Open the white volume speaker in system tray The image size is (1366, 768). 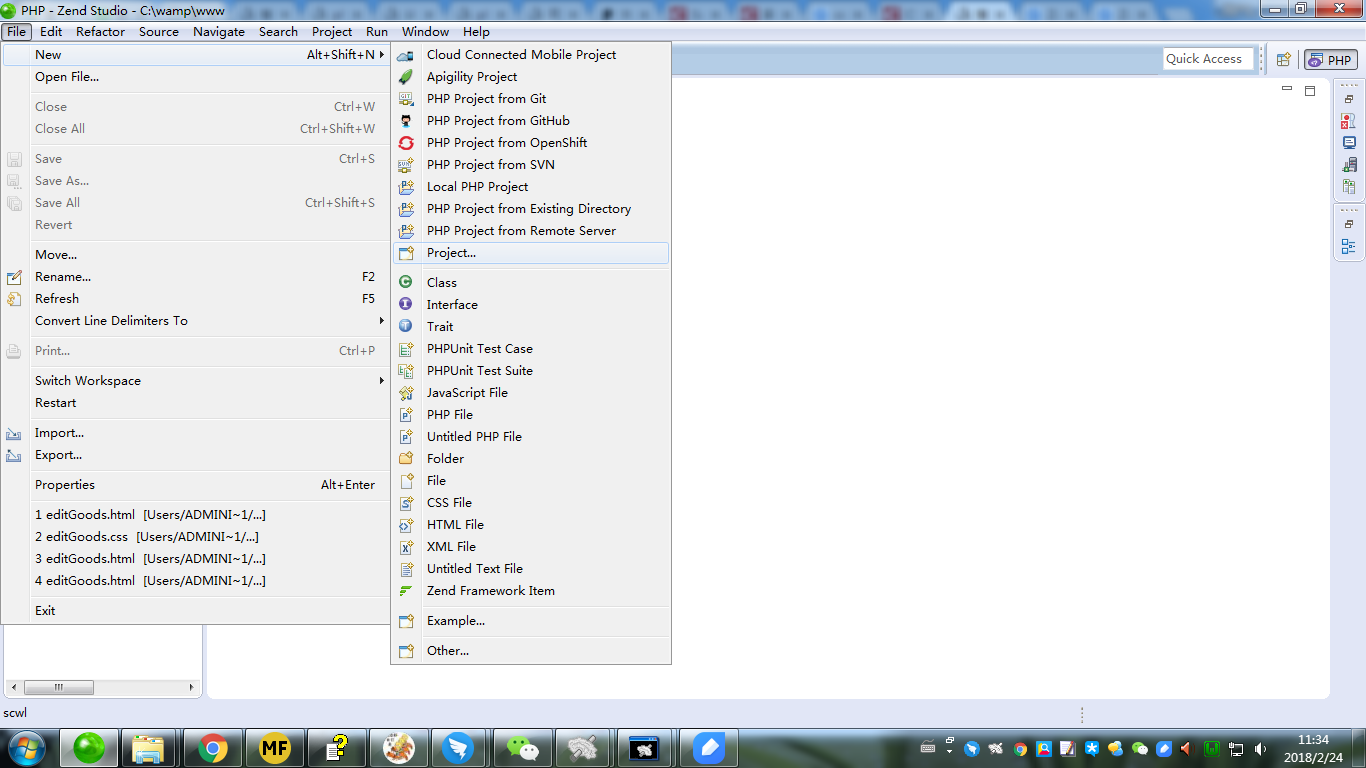(1260, 748)
